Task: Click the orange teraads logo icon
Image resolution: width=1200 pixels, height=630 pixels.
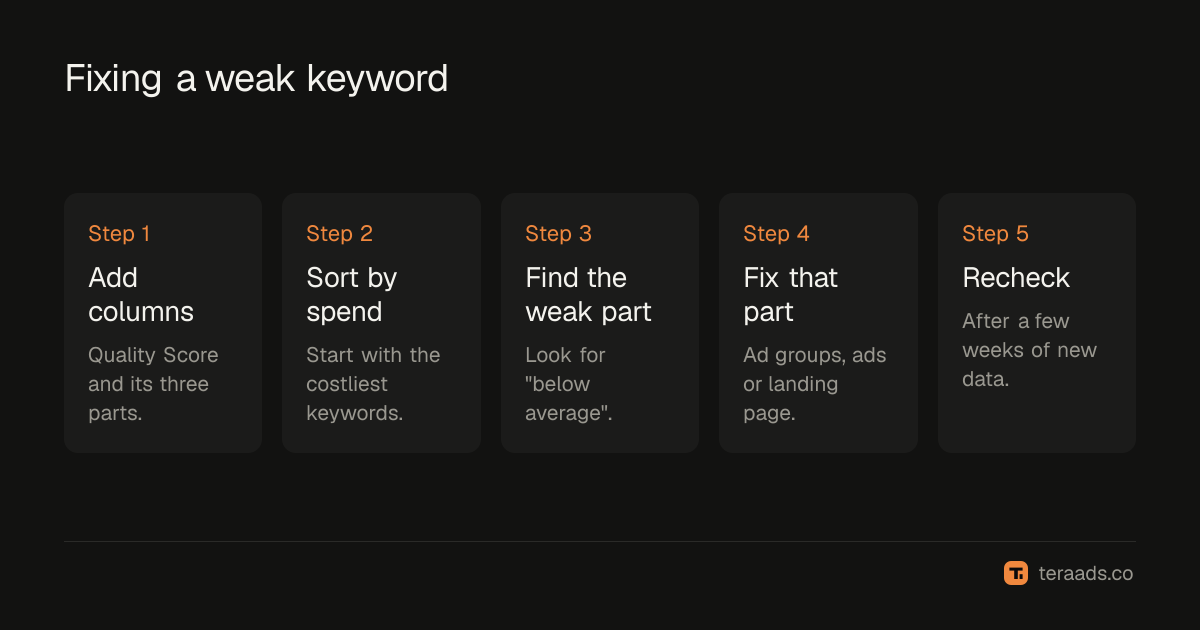Action: [1016, 573]
